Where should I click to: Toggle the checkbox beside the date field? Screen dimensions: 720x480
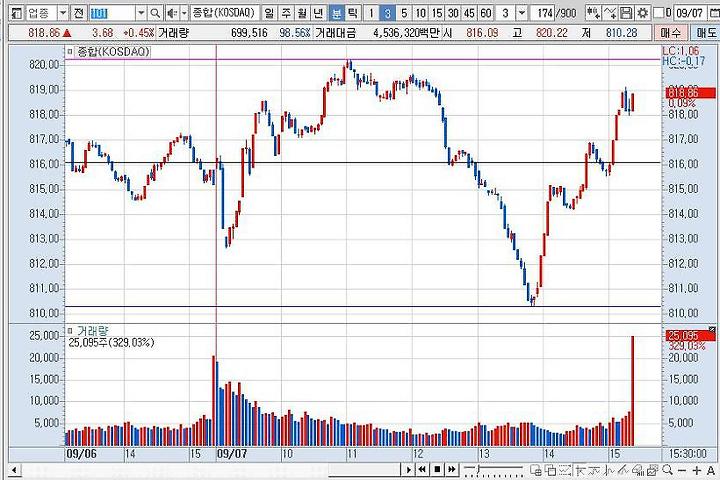tap(658, 13)
